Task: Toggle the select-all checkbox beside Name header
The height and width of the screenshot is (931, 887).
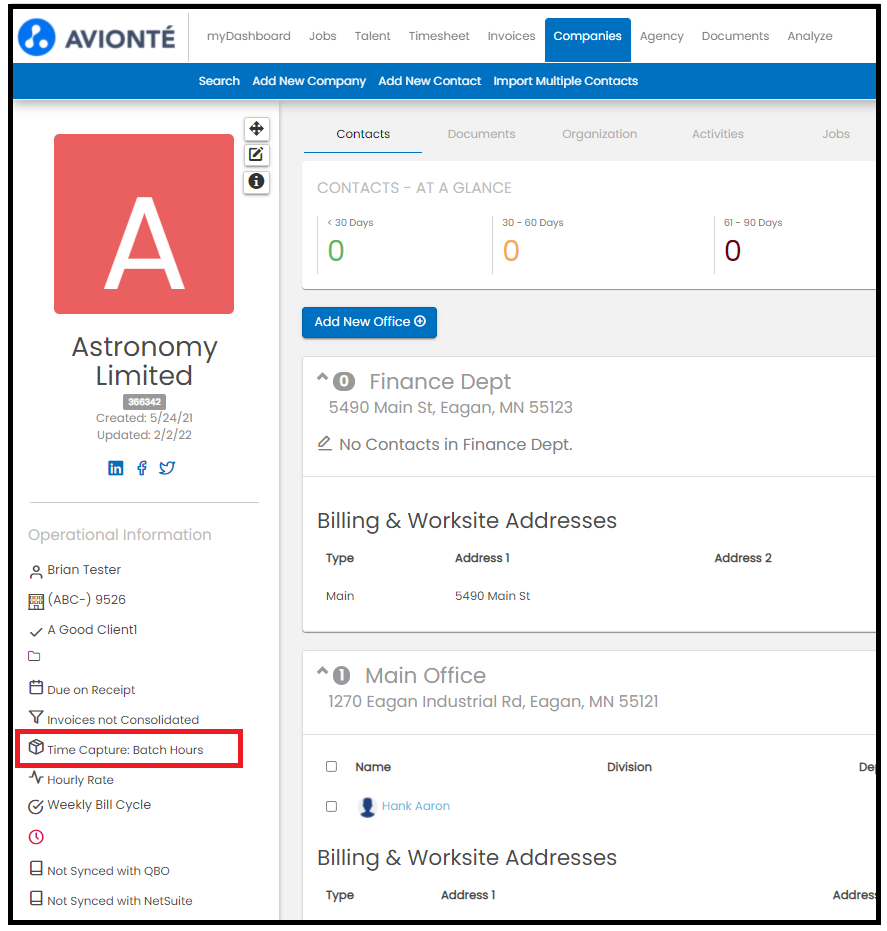Action: click(x=331, y=767)
